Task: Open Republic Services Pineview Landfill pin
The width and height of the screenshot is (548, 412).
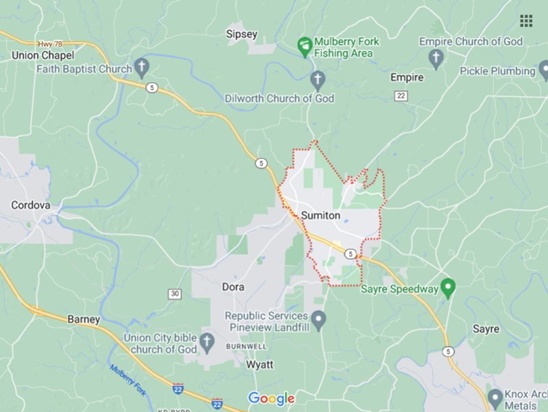Action: 318,321
